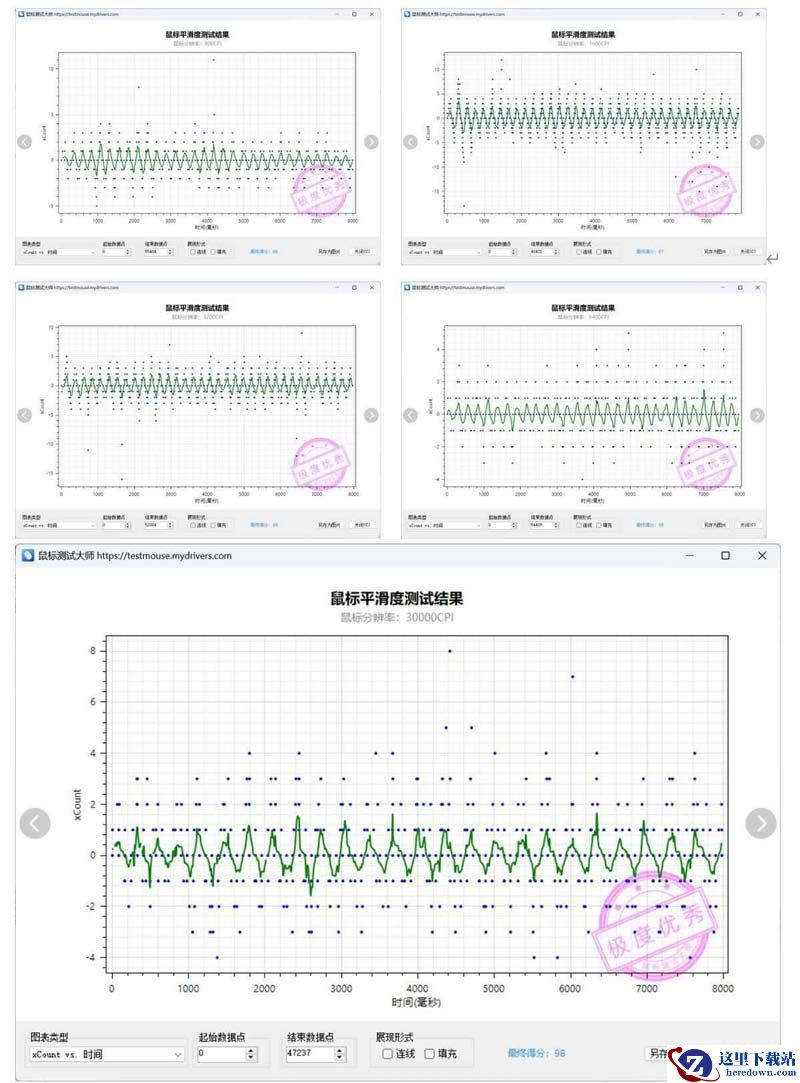
Task: Open the 图表类型 dropdown in 30000CPI window
Action: pyautogui.click(x=105, y=1054)
